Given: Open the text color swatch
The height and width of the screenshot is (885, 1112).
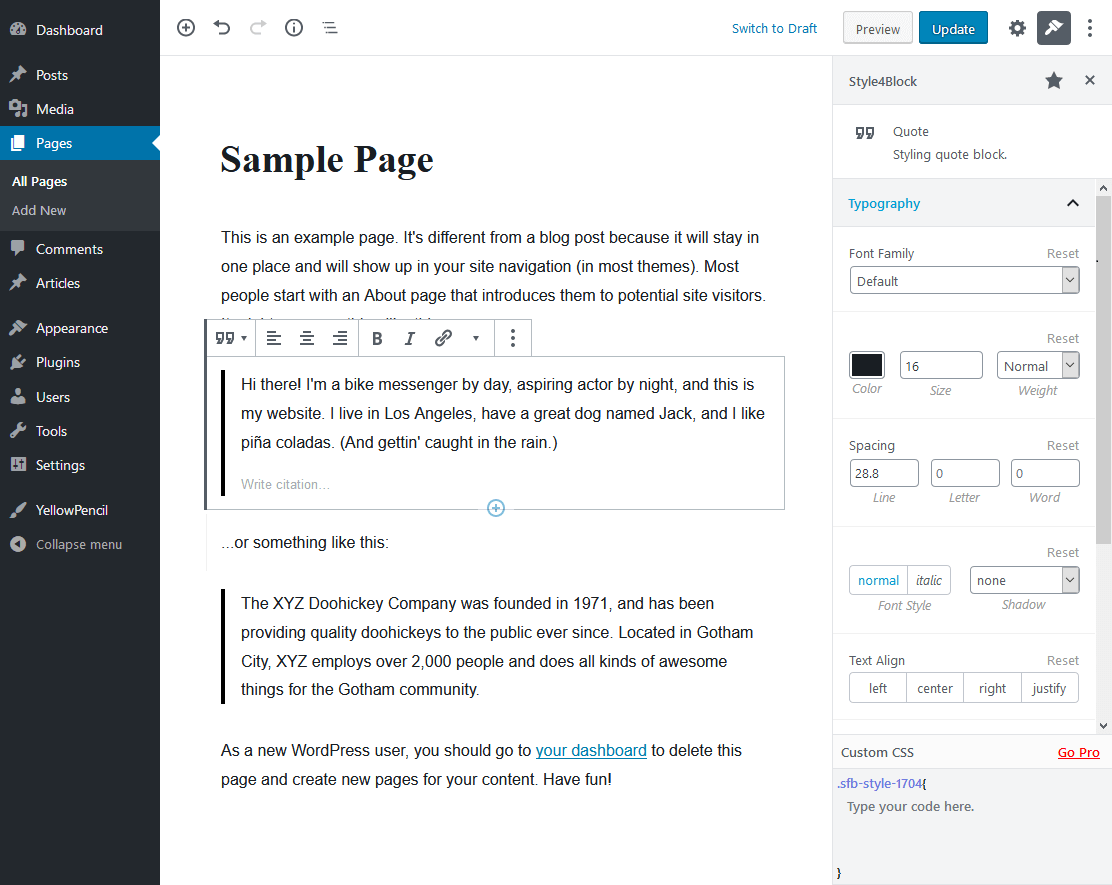Looking at the screenshot, I should 866,364.
